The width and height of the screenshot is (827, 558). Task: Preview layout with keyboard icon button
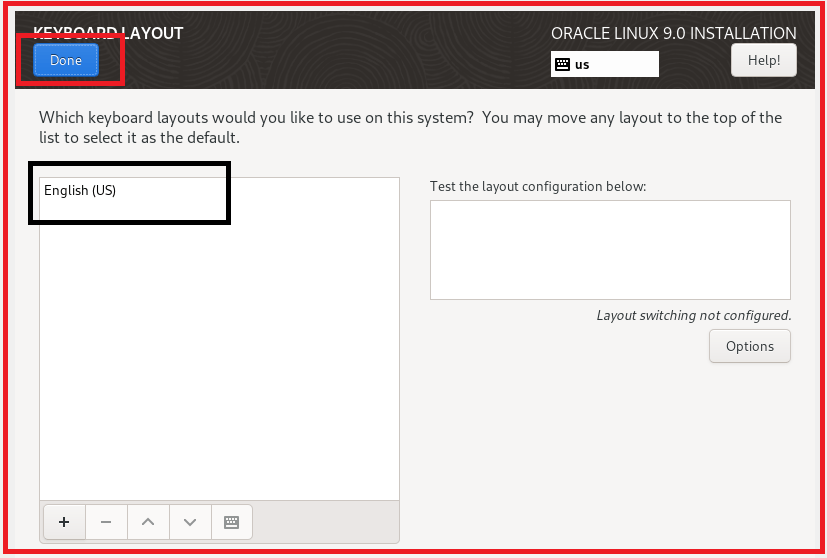(232, 522)
